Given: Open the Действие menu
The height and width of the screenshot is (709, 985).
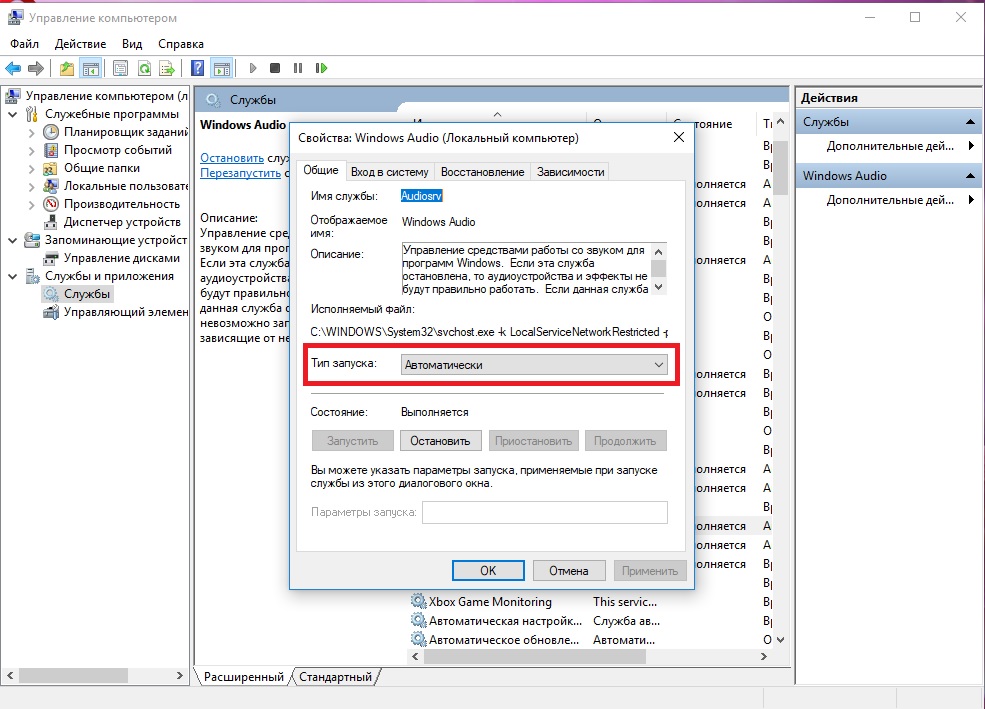Looking at the screenshot, I should [x=80, y=44].
